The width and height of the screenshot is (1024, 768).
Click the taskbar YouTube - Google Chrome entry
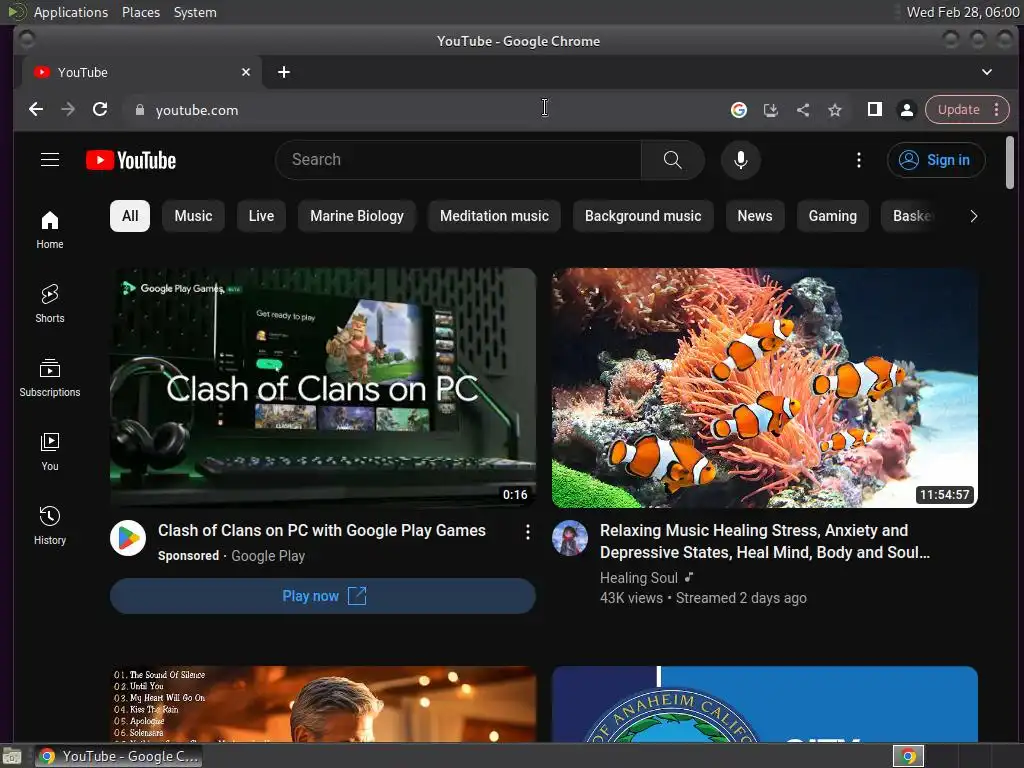point(119,756)
